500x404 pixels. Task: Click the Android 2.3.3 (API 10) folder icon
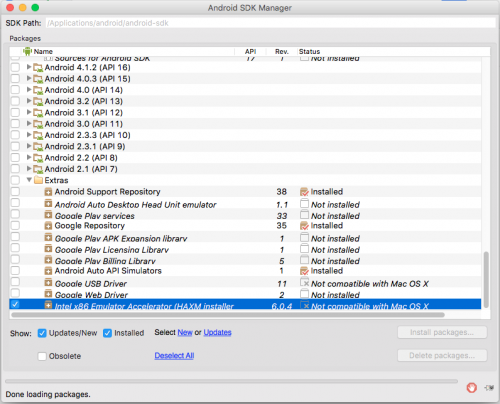[x=38, y=135]
